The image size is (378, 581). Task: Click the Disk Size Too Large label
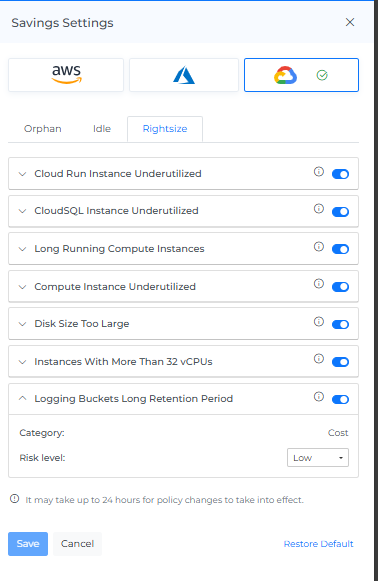(82, 323)
